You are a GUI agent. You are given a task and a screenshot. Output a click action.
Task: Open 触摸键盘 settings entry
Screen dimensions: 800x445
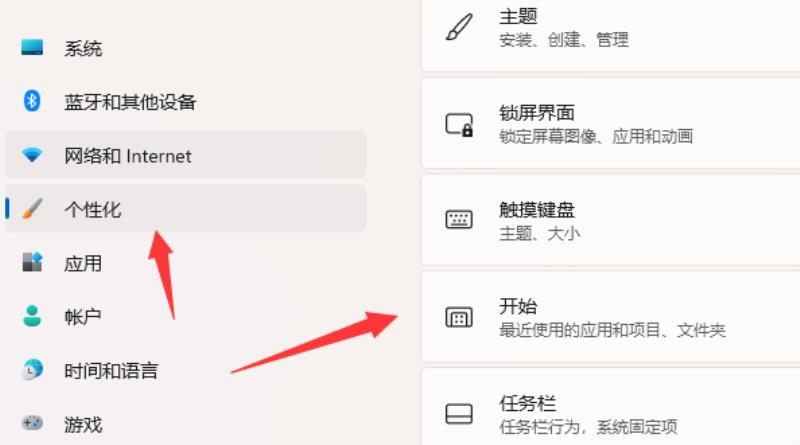coord(610,220)
